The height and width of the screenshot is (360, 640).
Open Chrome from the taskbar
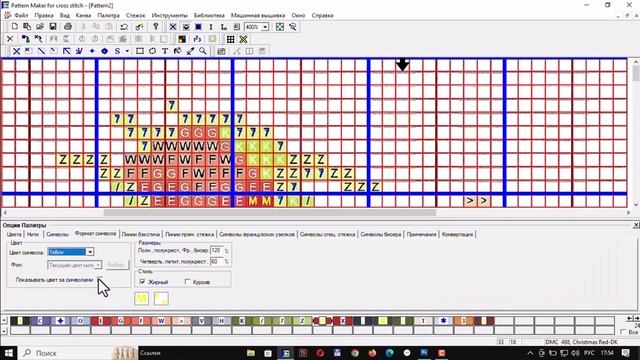coord(354,353)
